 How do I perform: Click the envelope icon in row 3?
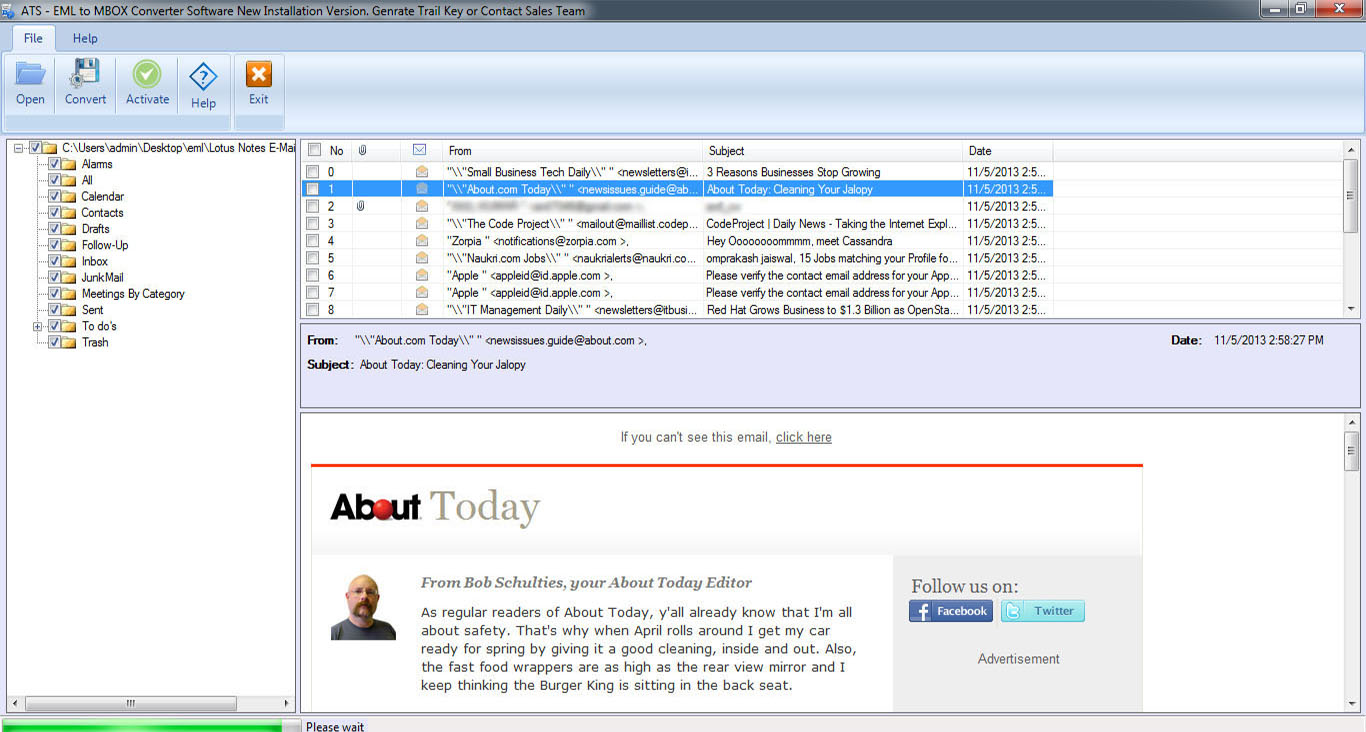point(422,223)
